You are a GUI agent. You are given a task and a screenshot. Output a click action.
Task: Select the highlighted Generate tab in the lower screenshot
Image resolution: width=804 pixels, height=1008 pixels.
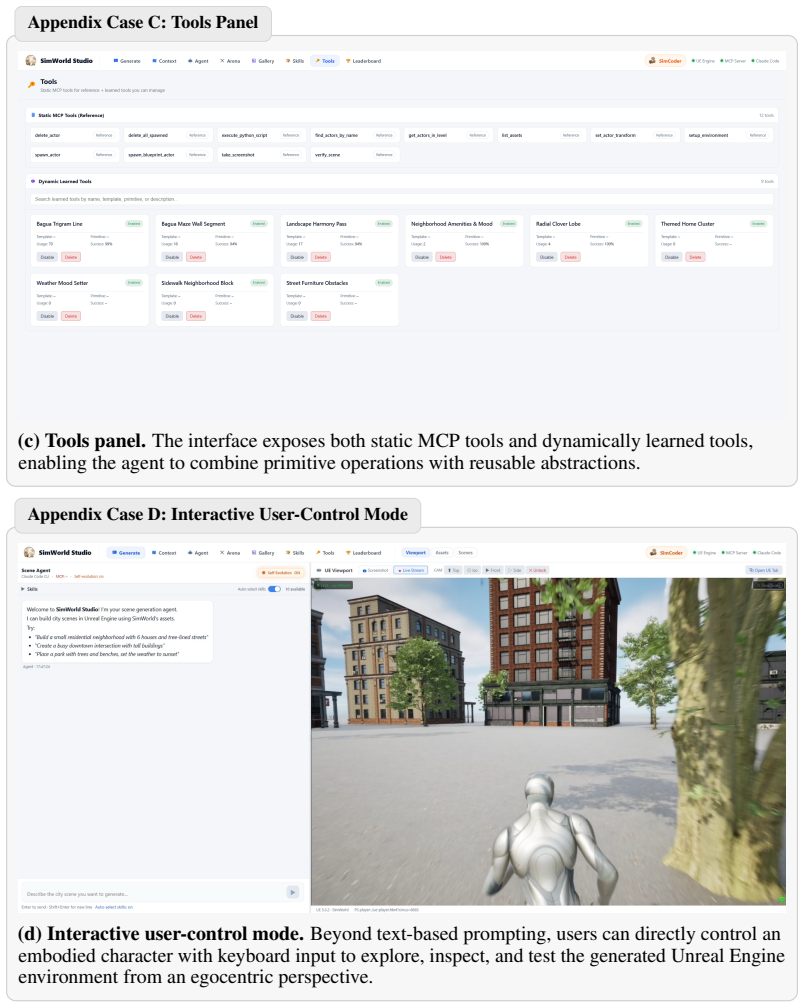coord(126,553)
